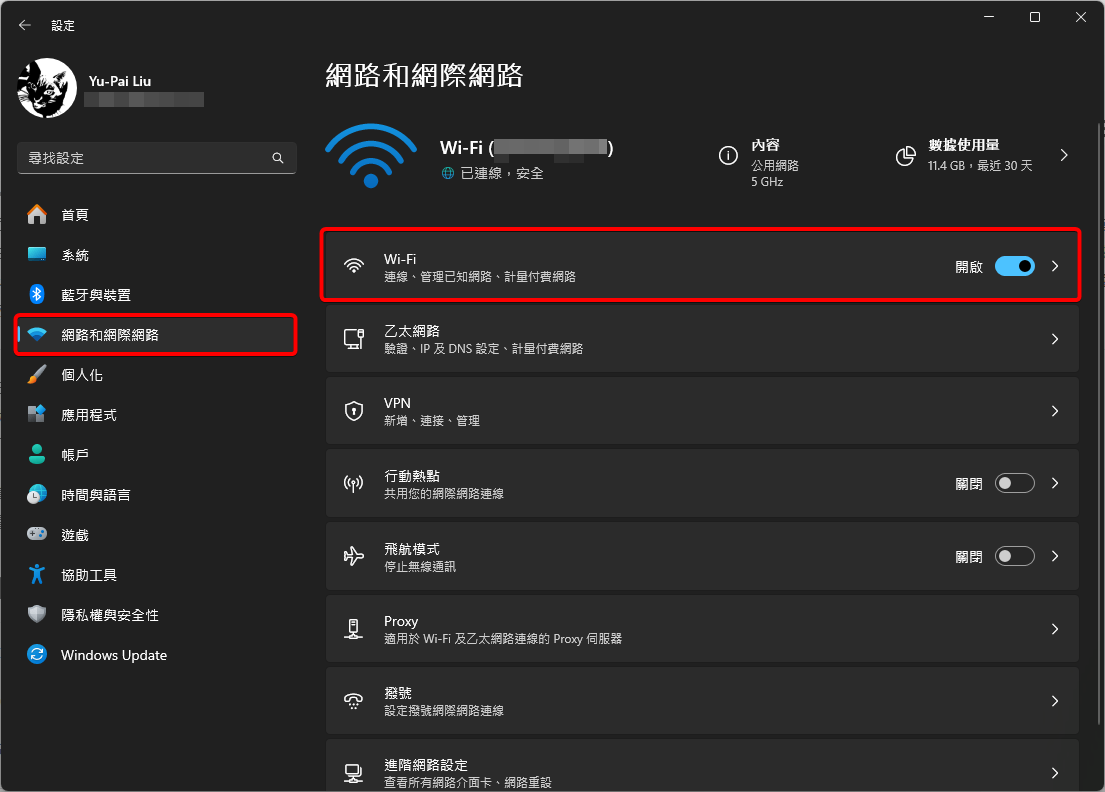The image size is (1105, 792).
Task: Turn off the Wi-Fi toggle
Action: click(x=1014, y=266)
